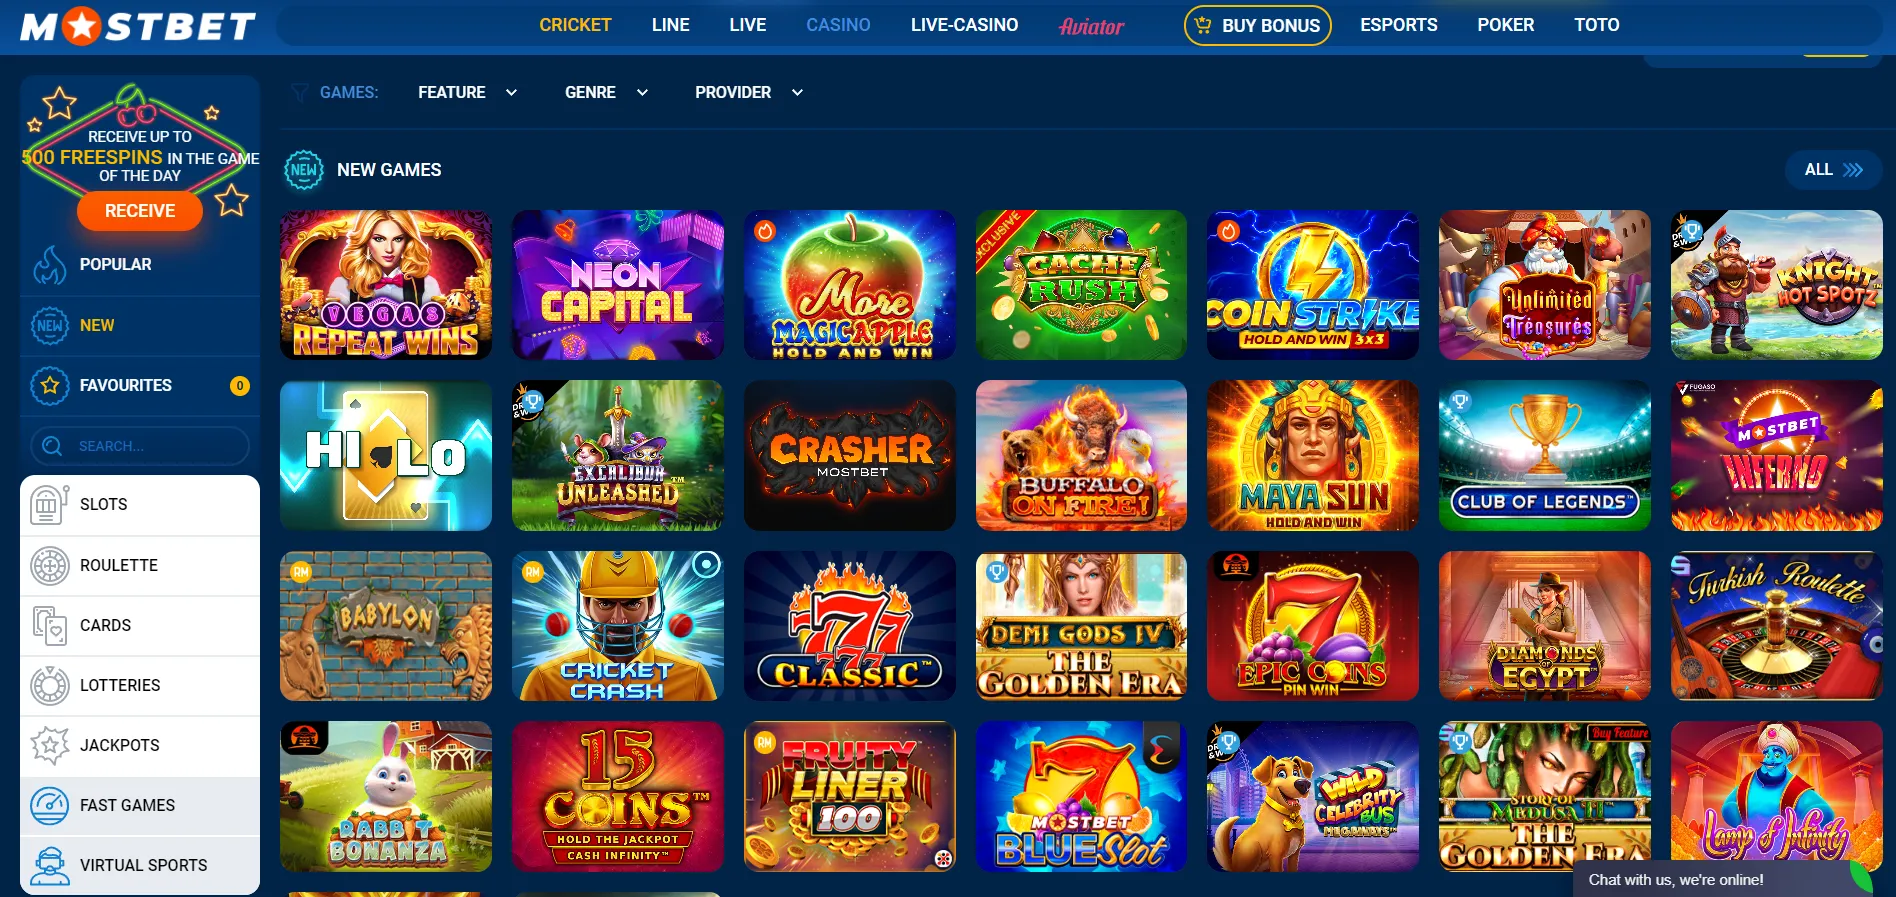Click the Popular flame icon
Image resolution: width=1896 pixels, height=897 pixels.
pyautogui.click(x=49, y=264)
